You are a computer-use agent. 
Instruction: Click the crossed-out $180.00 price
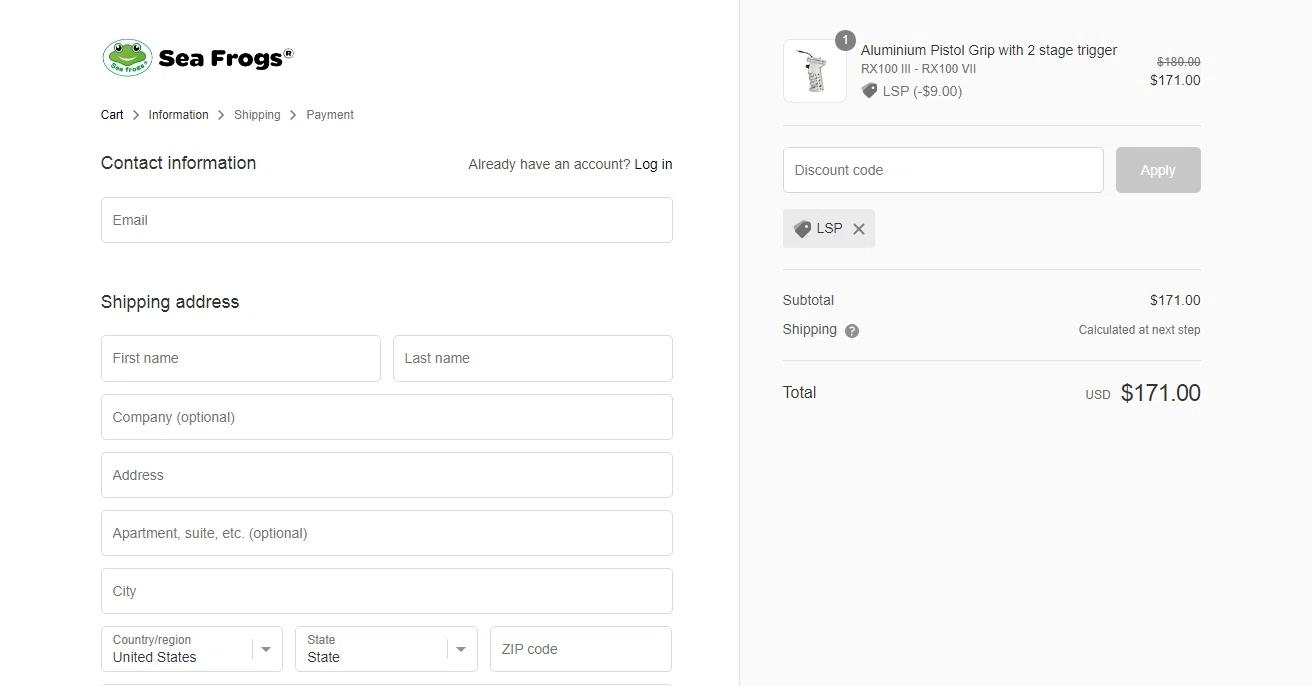coord(1179,62)
